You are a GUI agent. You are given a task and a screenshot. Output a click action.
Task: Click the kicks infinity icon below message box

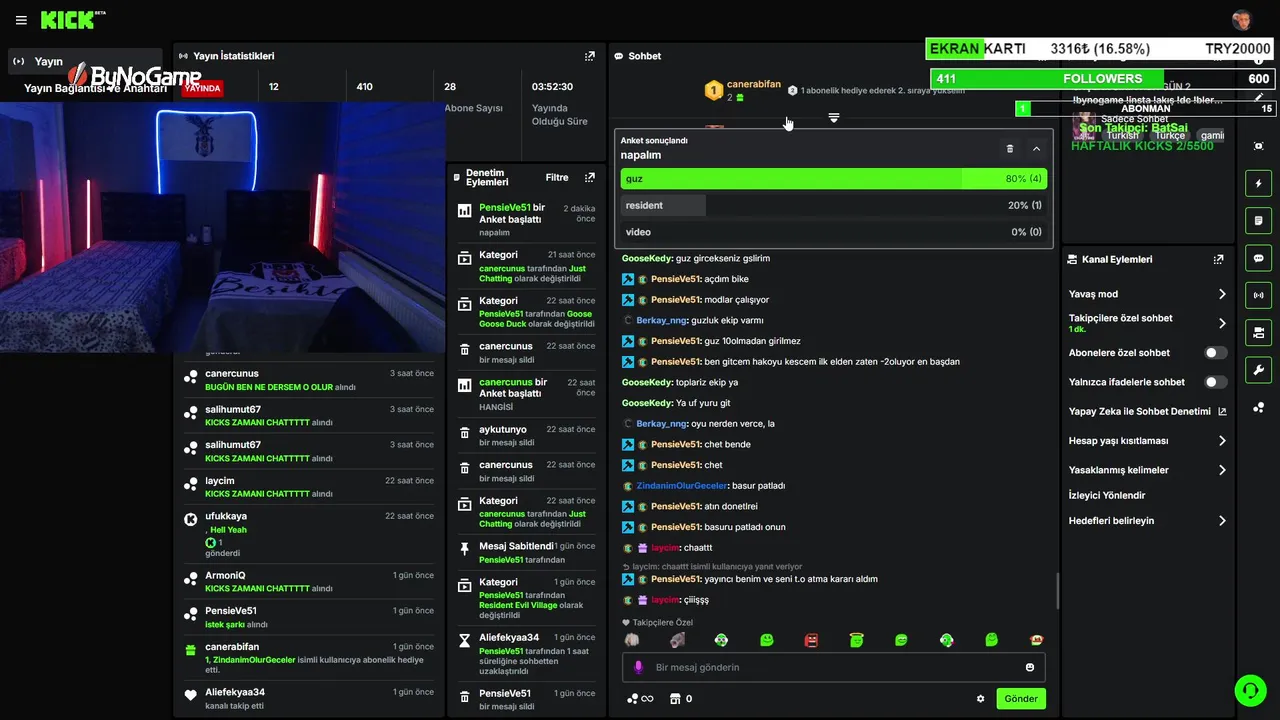pos(640,699)
